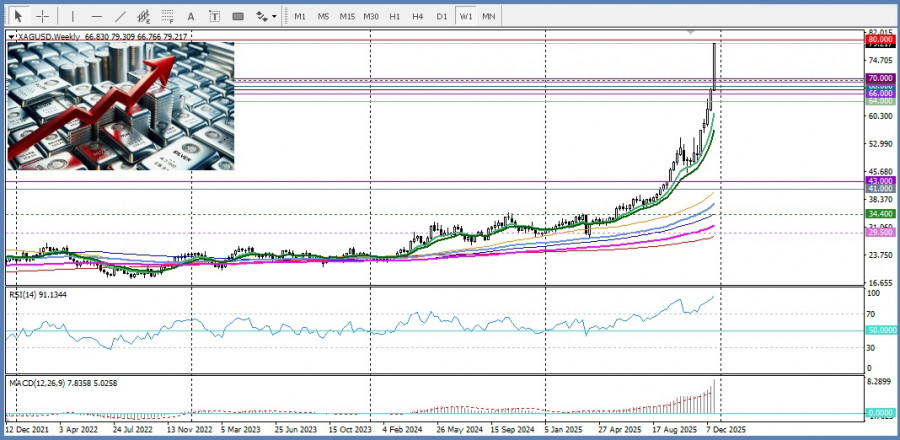Select the arrow cursor tool

tap(17, 16)
